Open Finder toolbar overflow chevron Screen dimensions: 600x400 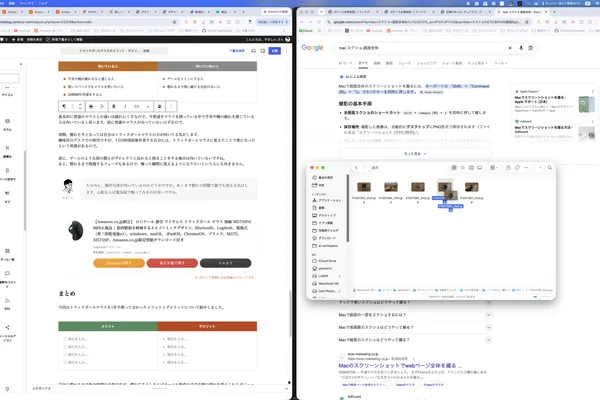tap(540, 168)
